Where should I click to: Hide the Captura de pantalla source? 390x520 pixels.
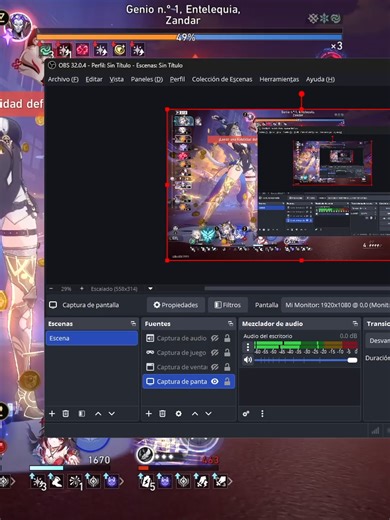pos(215,382)
